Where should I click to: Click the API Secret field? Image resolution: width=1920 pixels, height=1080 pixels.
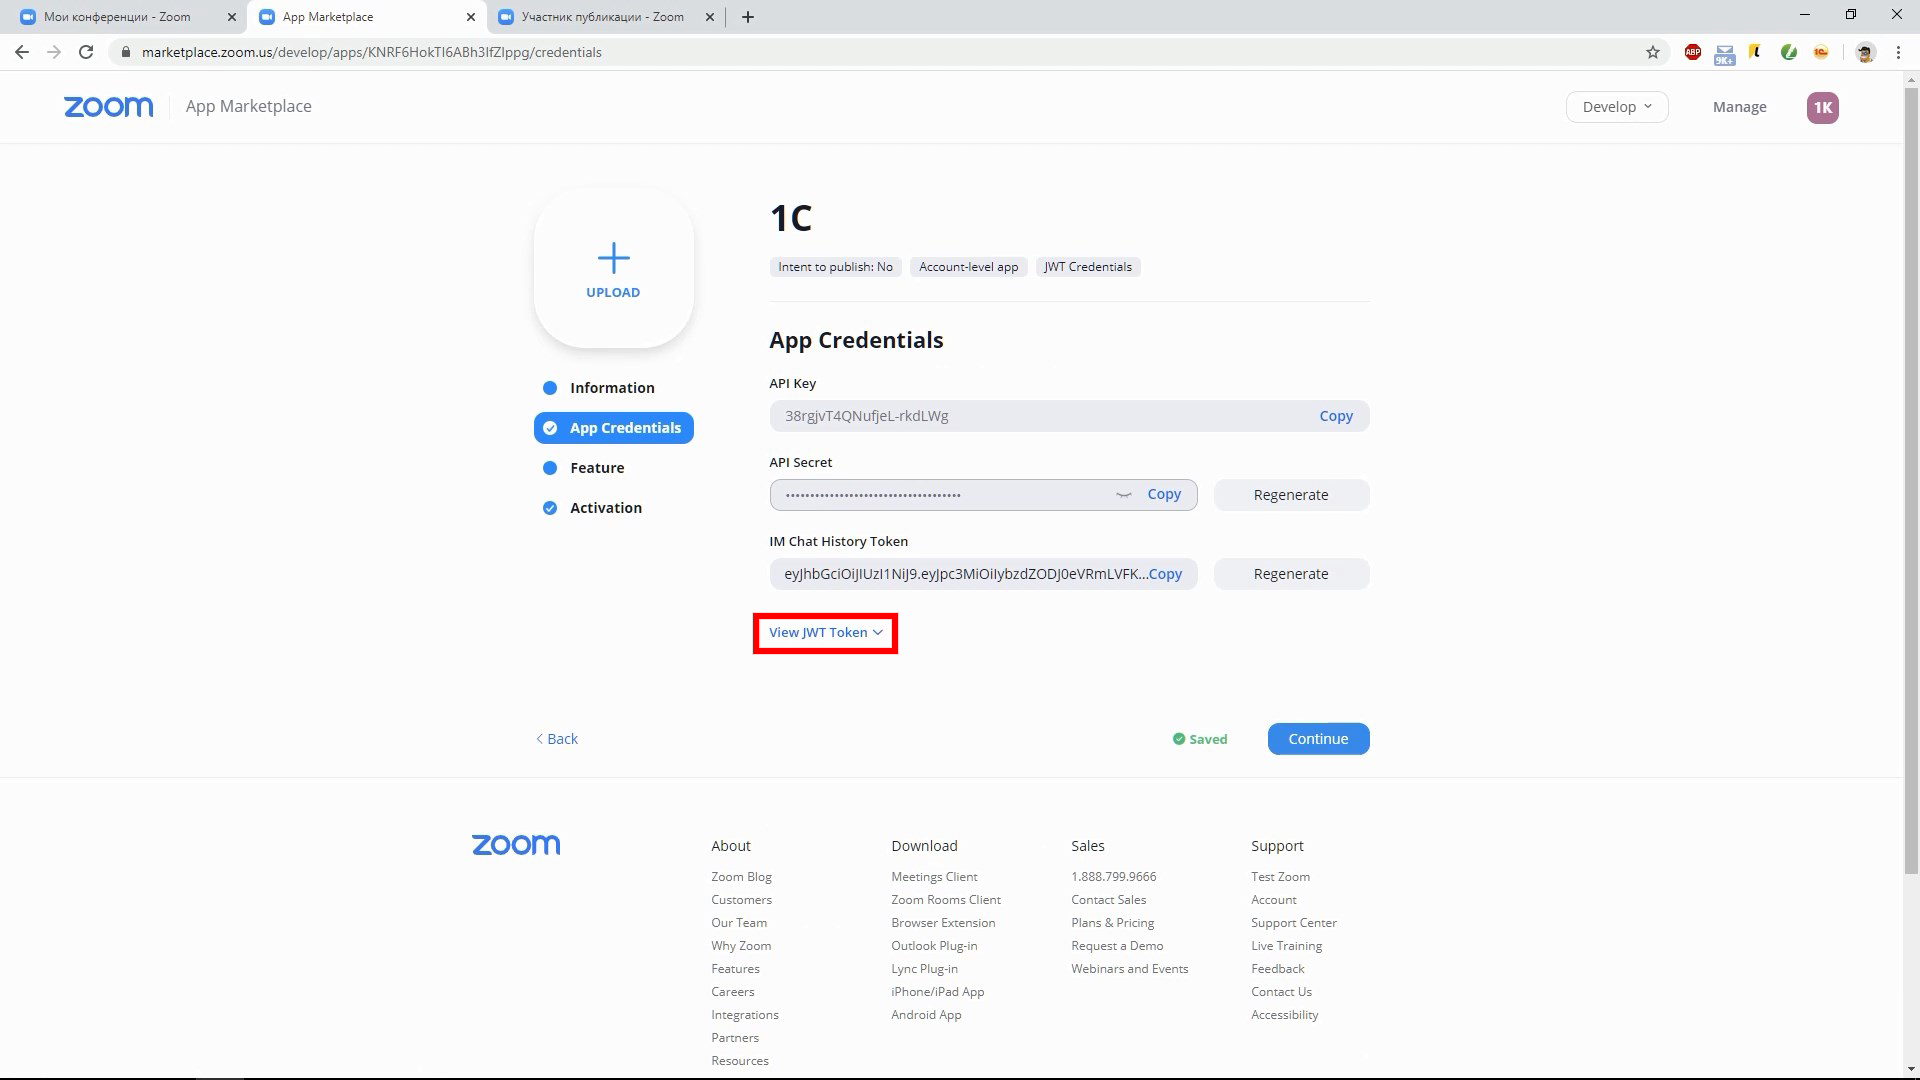point(983,495)
